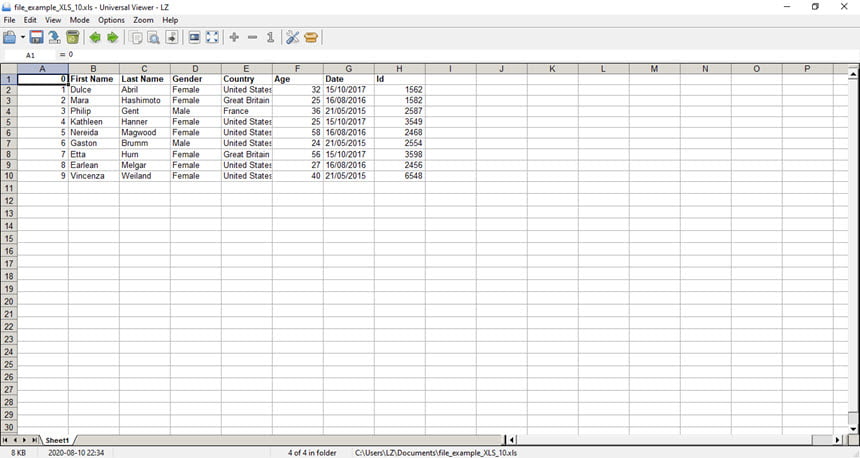Click the cell containing 'Magwood'
The height and width of the screenshot is (458, 860).
click(145, 132)
